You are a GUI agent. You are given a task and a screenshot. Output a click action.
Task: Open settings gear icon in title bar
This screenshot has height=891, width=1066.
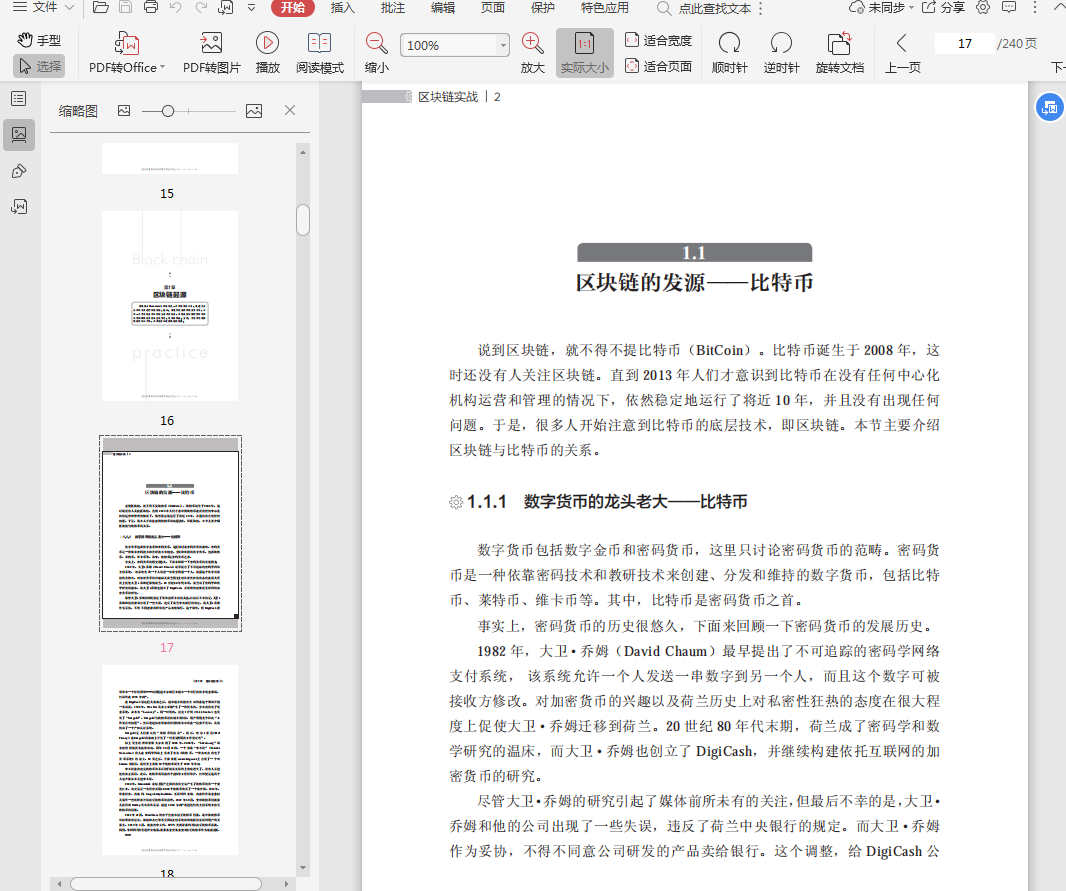tap(983, 7)
